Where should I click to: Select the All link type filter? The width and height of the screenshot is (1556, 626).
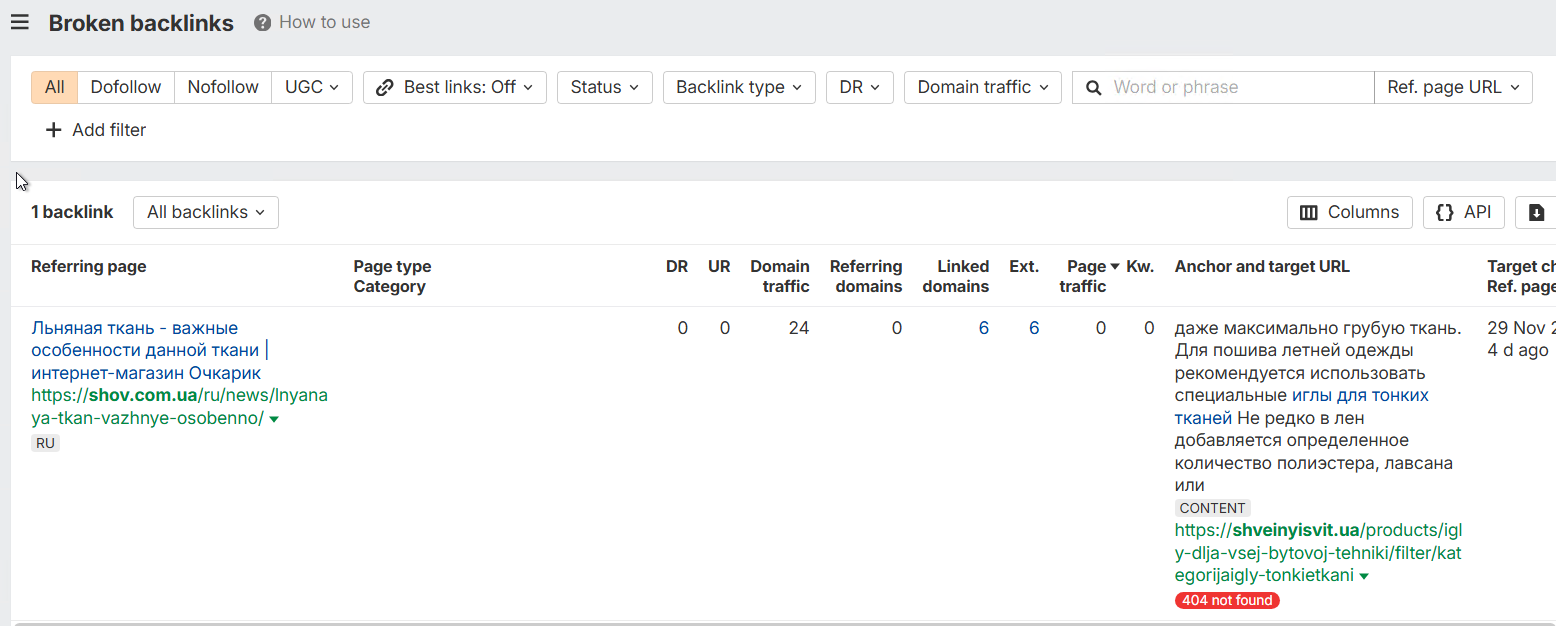pos(54,88)
